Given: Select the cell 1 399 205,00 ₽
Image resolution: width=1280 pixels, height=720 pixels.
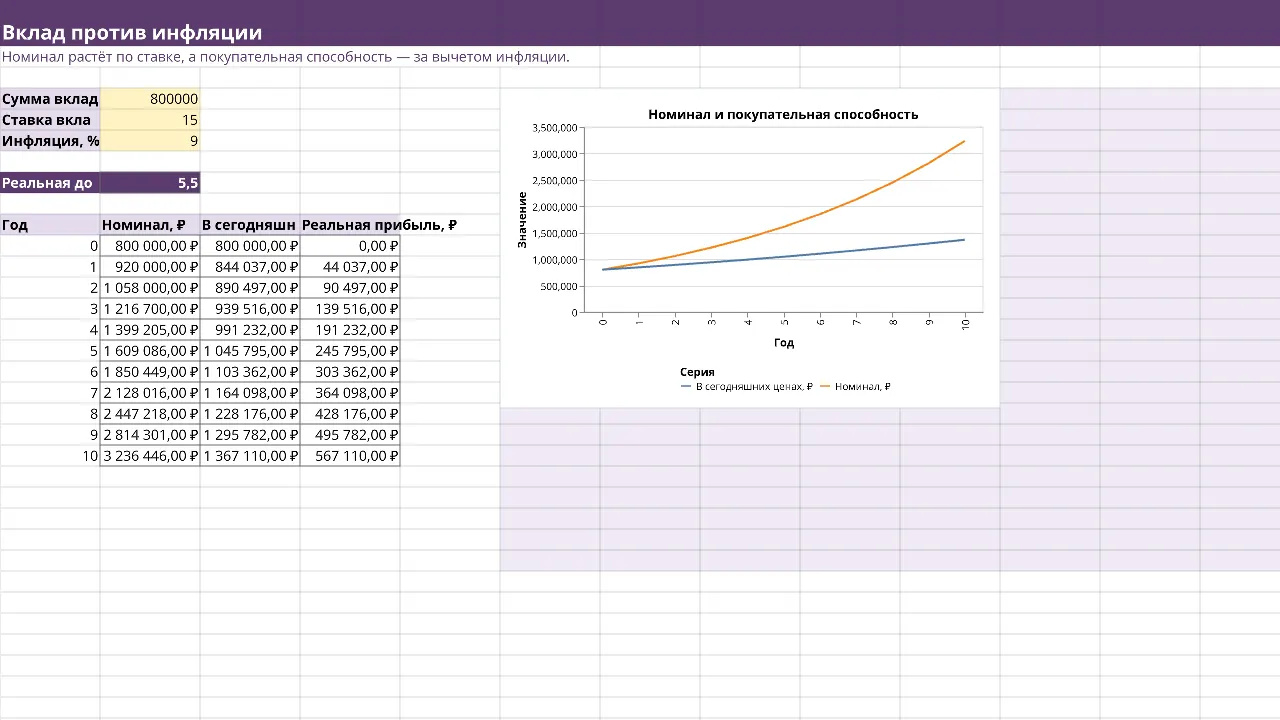Looking at the screenshot, I should pos(150,330).
